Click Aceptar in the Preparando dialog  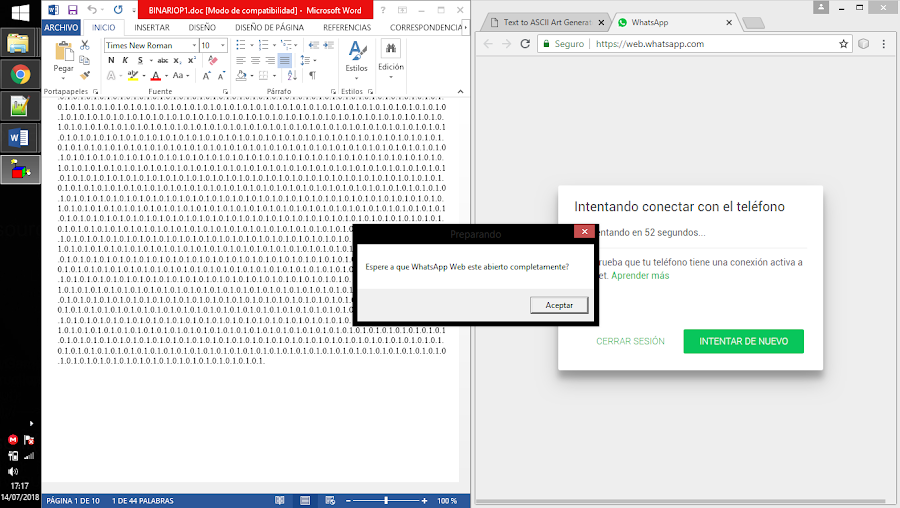click(559, 305)
